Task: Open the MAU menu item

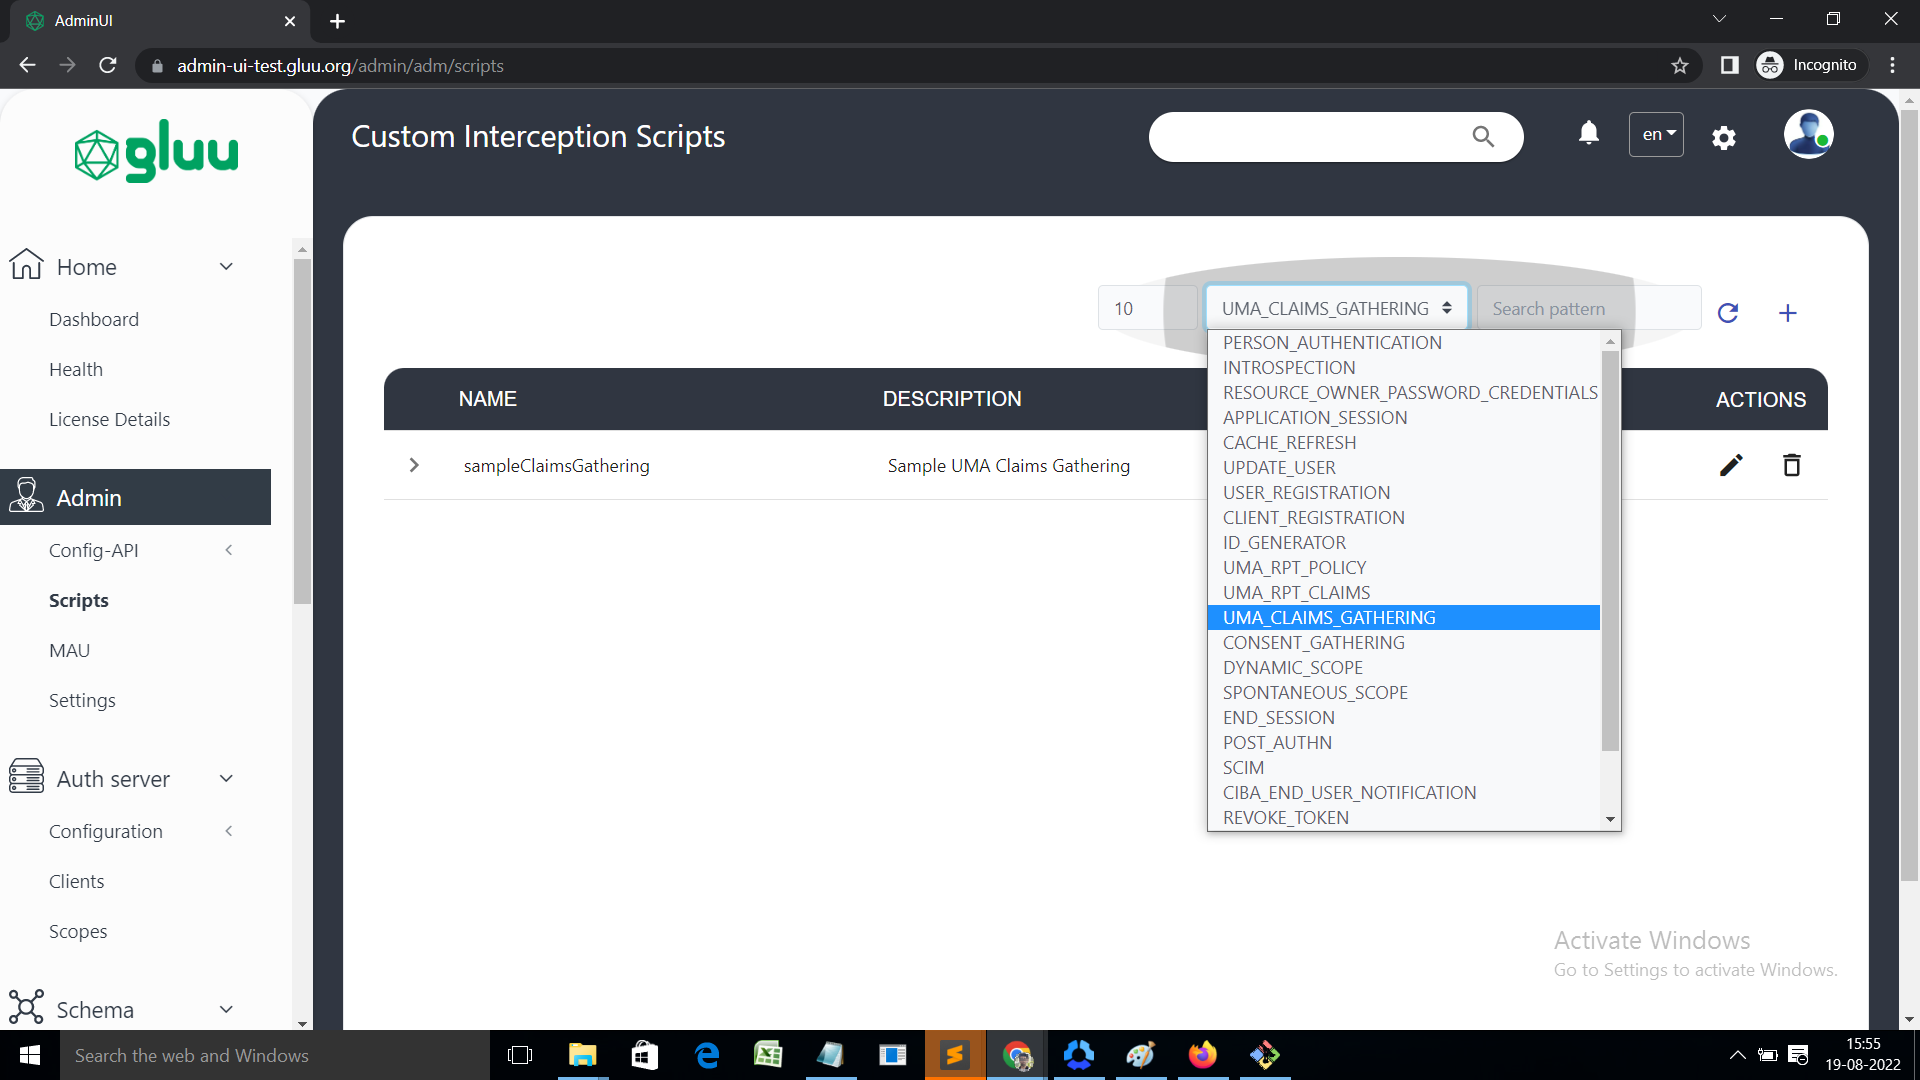Action: (x=69, y=650)
